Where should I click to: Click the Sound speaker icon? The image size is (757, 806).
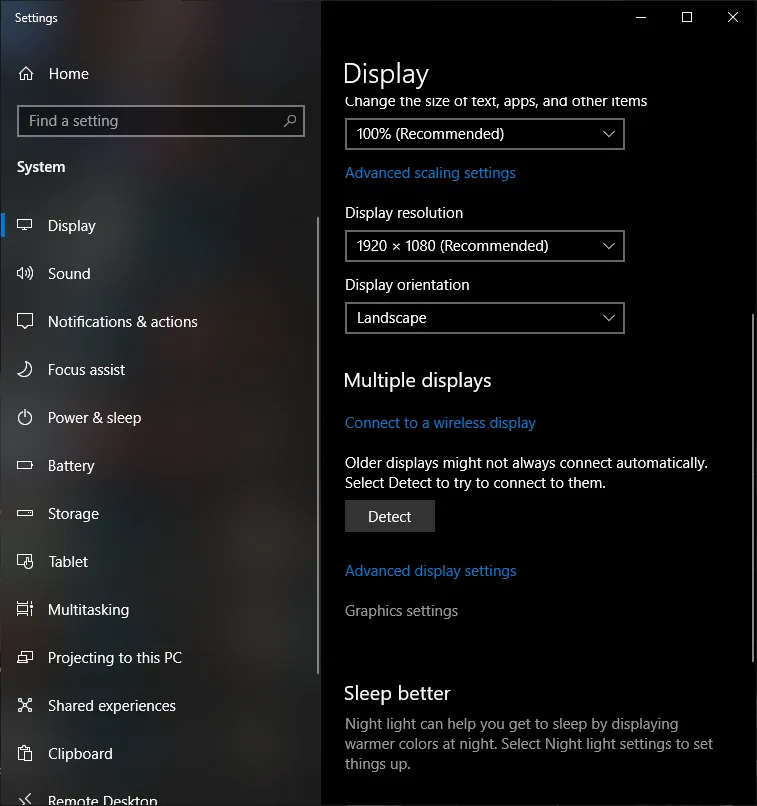pyautogui.click(x=25, y=273)
